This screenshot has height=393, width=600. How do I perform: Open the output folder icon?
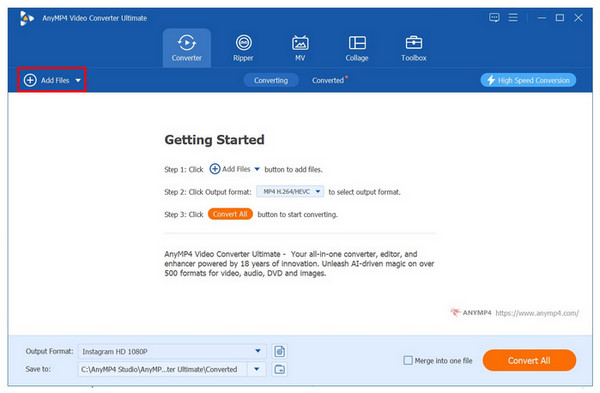[280, 369]
